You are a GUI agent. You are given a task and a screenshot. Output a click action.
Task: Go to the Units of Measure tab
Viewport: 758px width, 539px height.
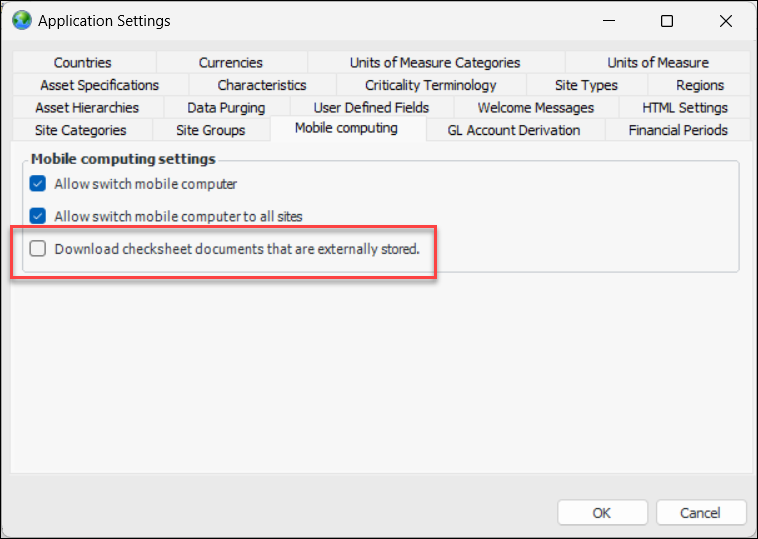tap(657, 63)
